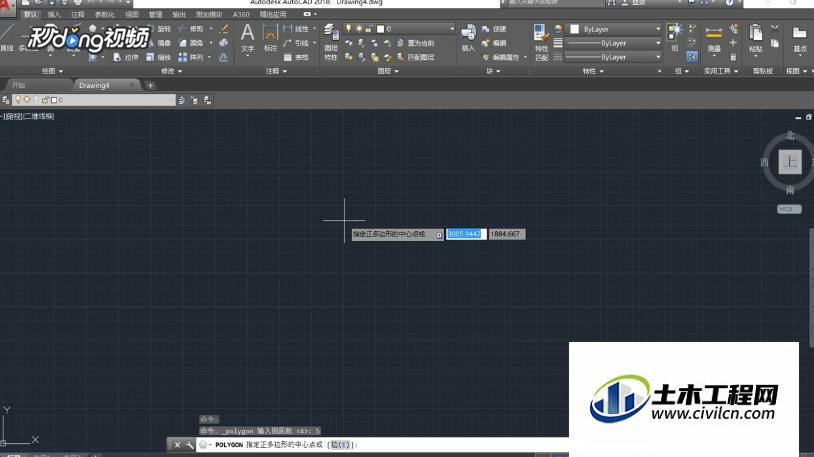Select the Line (直线) drawing tool
The image size is (814, 457).
[7, 36]
